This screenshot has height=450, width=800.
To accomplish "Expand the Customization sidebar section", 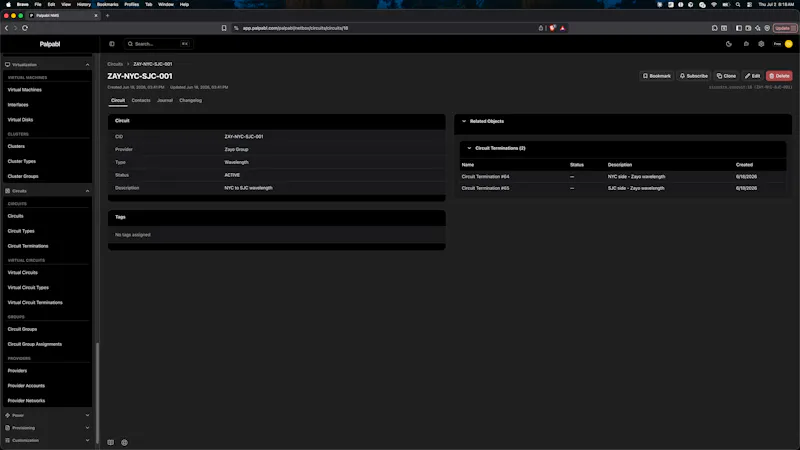I will [47, 440].
